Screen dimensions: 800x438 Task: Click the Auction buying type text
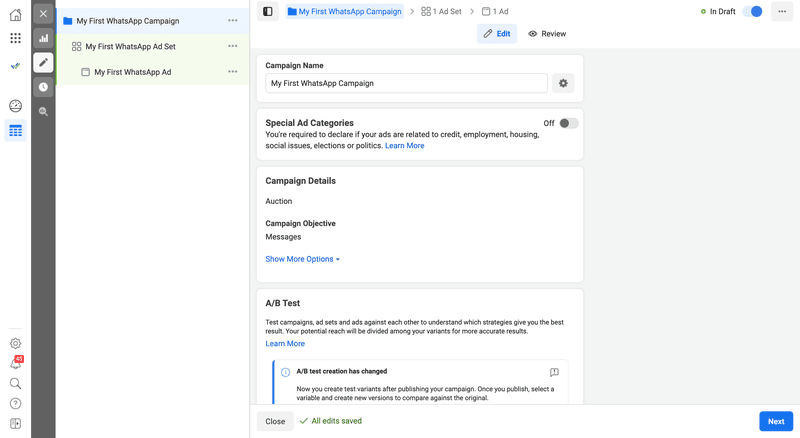tap(279, 201)
